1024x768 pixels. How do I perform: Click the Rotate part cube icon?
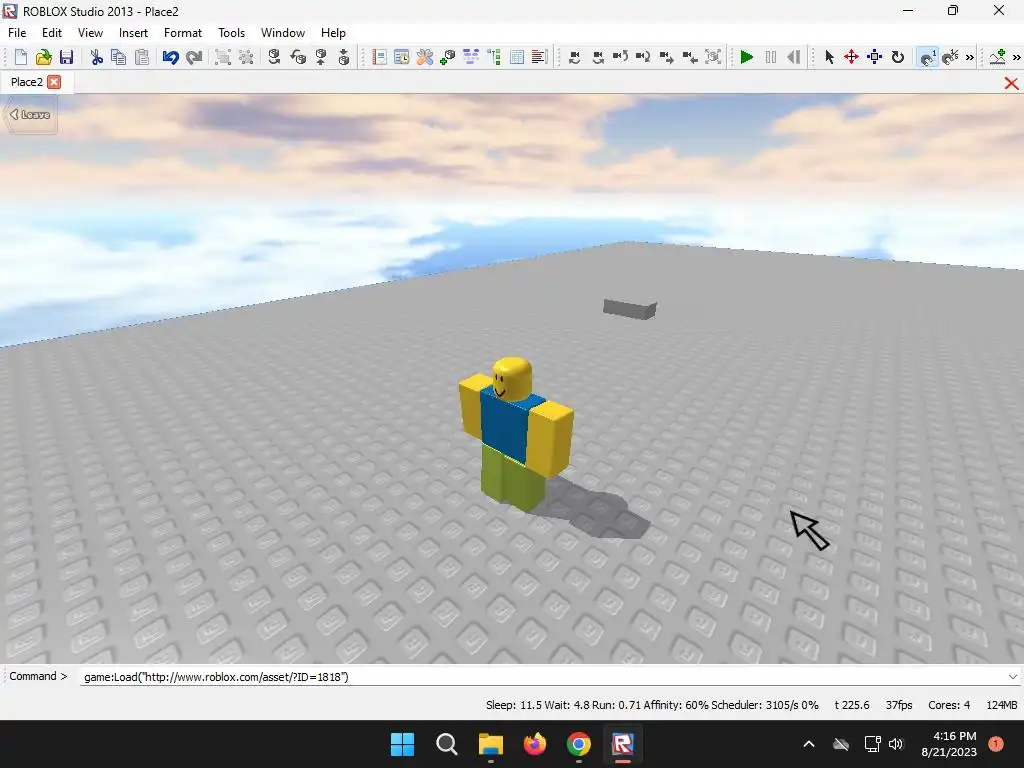[x=274, y=57]
